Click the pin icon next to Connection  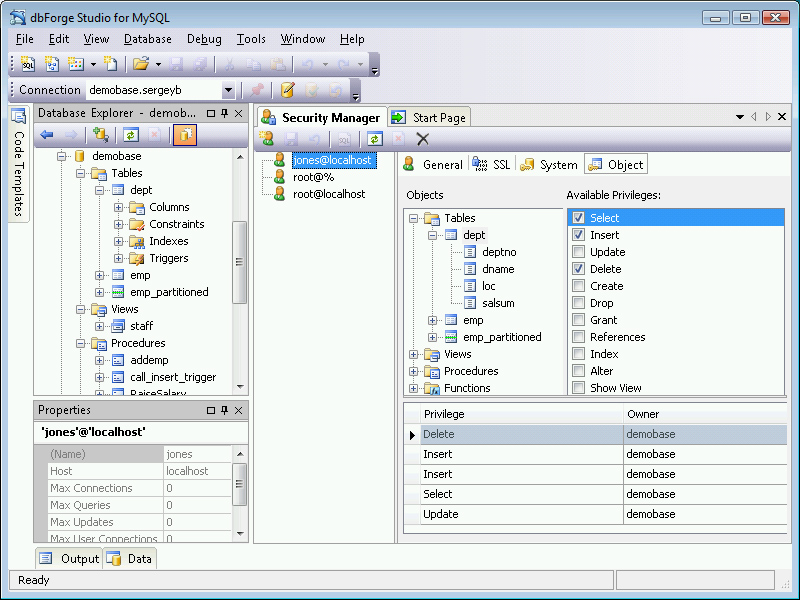[257, 90]
